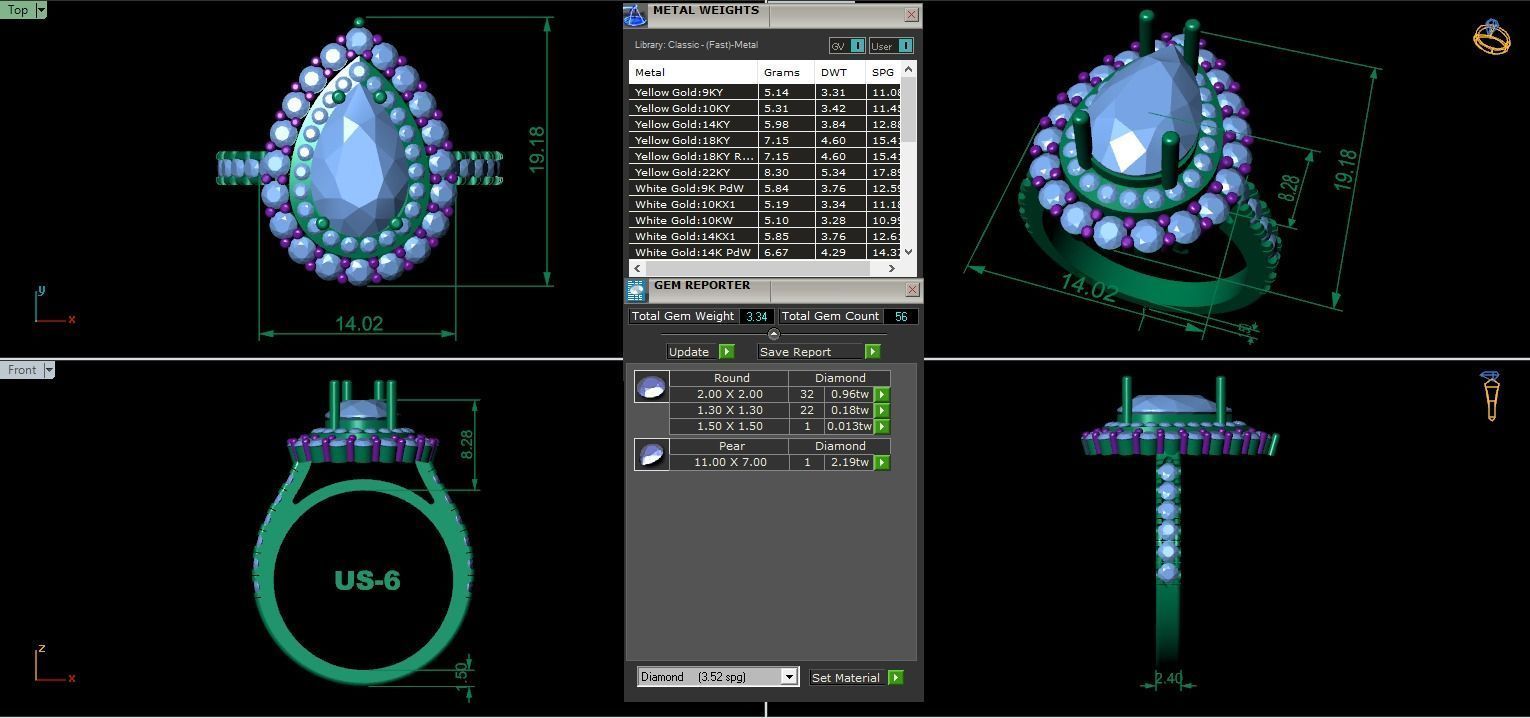Click the Metal Weights panel icon
The image size is (1530, 718).
(635, 15)
